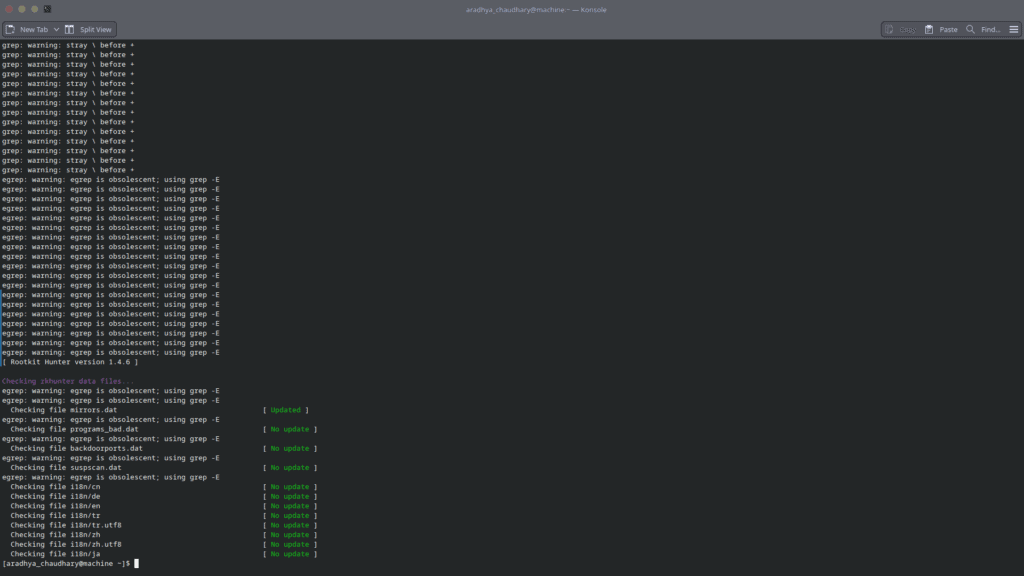Click 'No update' status for i18n/ja
Image resolution: width=1024 pixels, height=576 pixels.
coord(290,554)
